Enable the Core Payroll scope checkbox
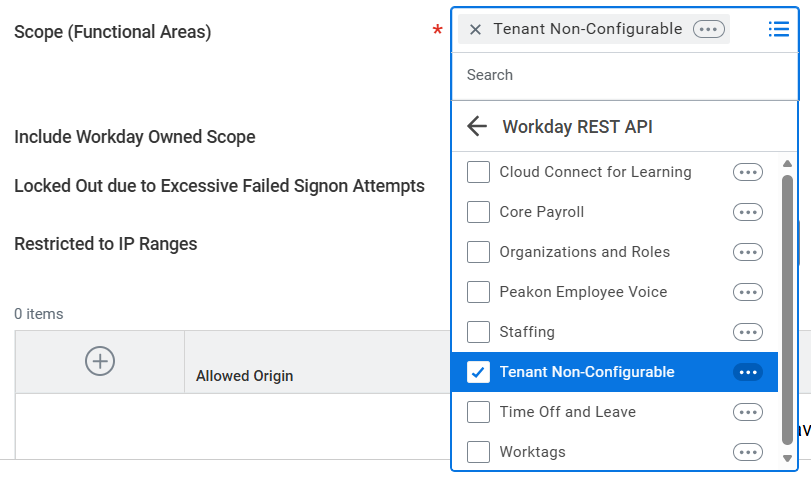This screenshot has height=479, width=811. (479, 212)
